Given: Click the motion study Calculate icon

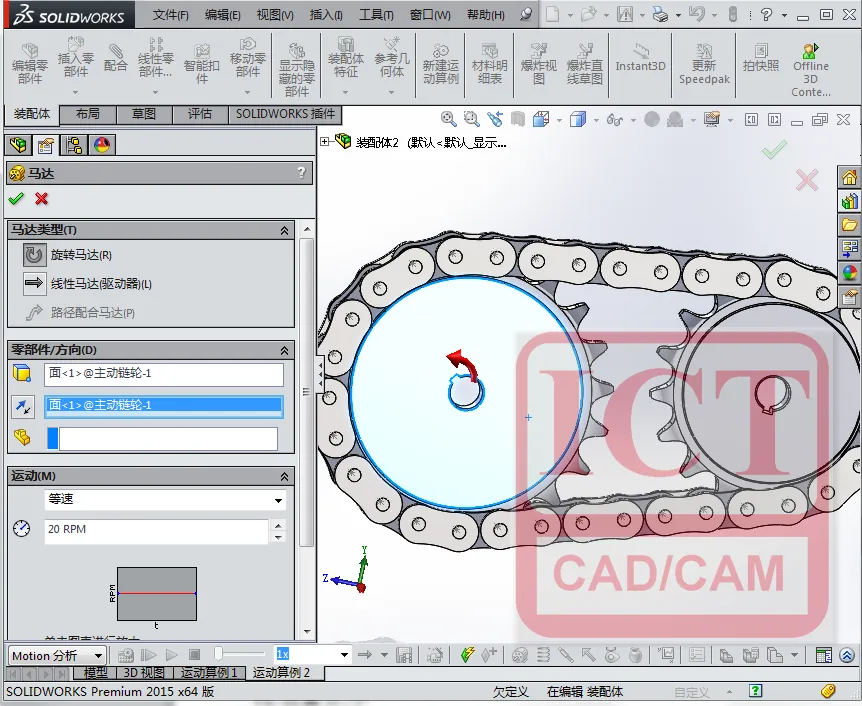Looking at the screenshot, I should pyautogui.click(x=125, y=655).
